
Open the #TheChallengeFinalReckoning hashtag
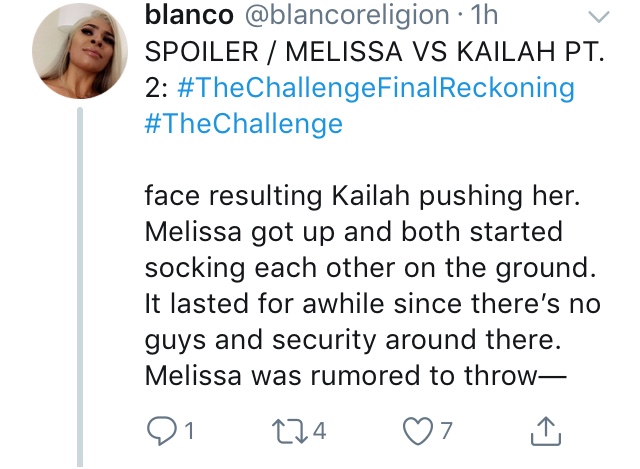tap(376, 88)
